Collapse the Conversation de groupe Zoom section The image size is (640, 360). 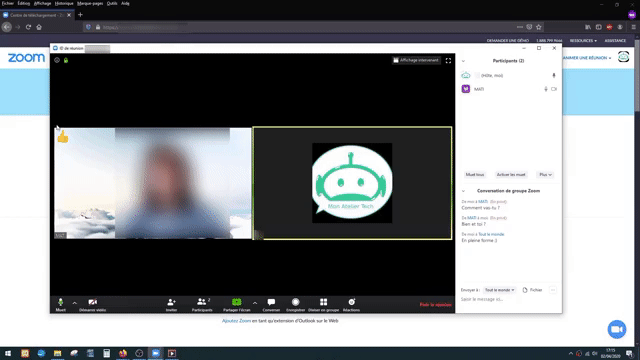point(463,191)
